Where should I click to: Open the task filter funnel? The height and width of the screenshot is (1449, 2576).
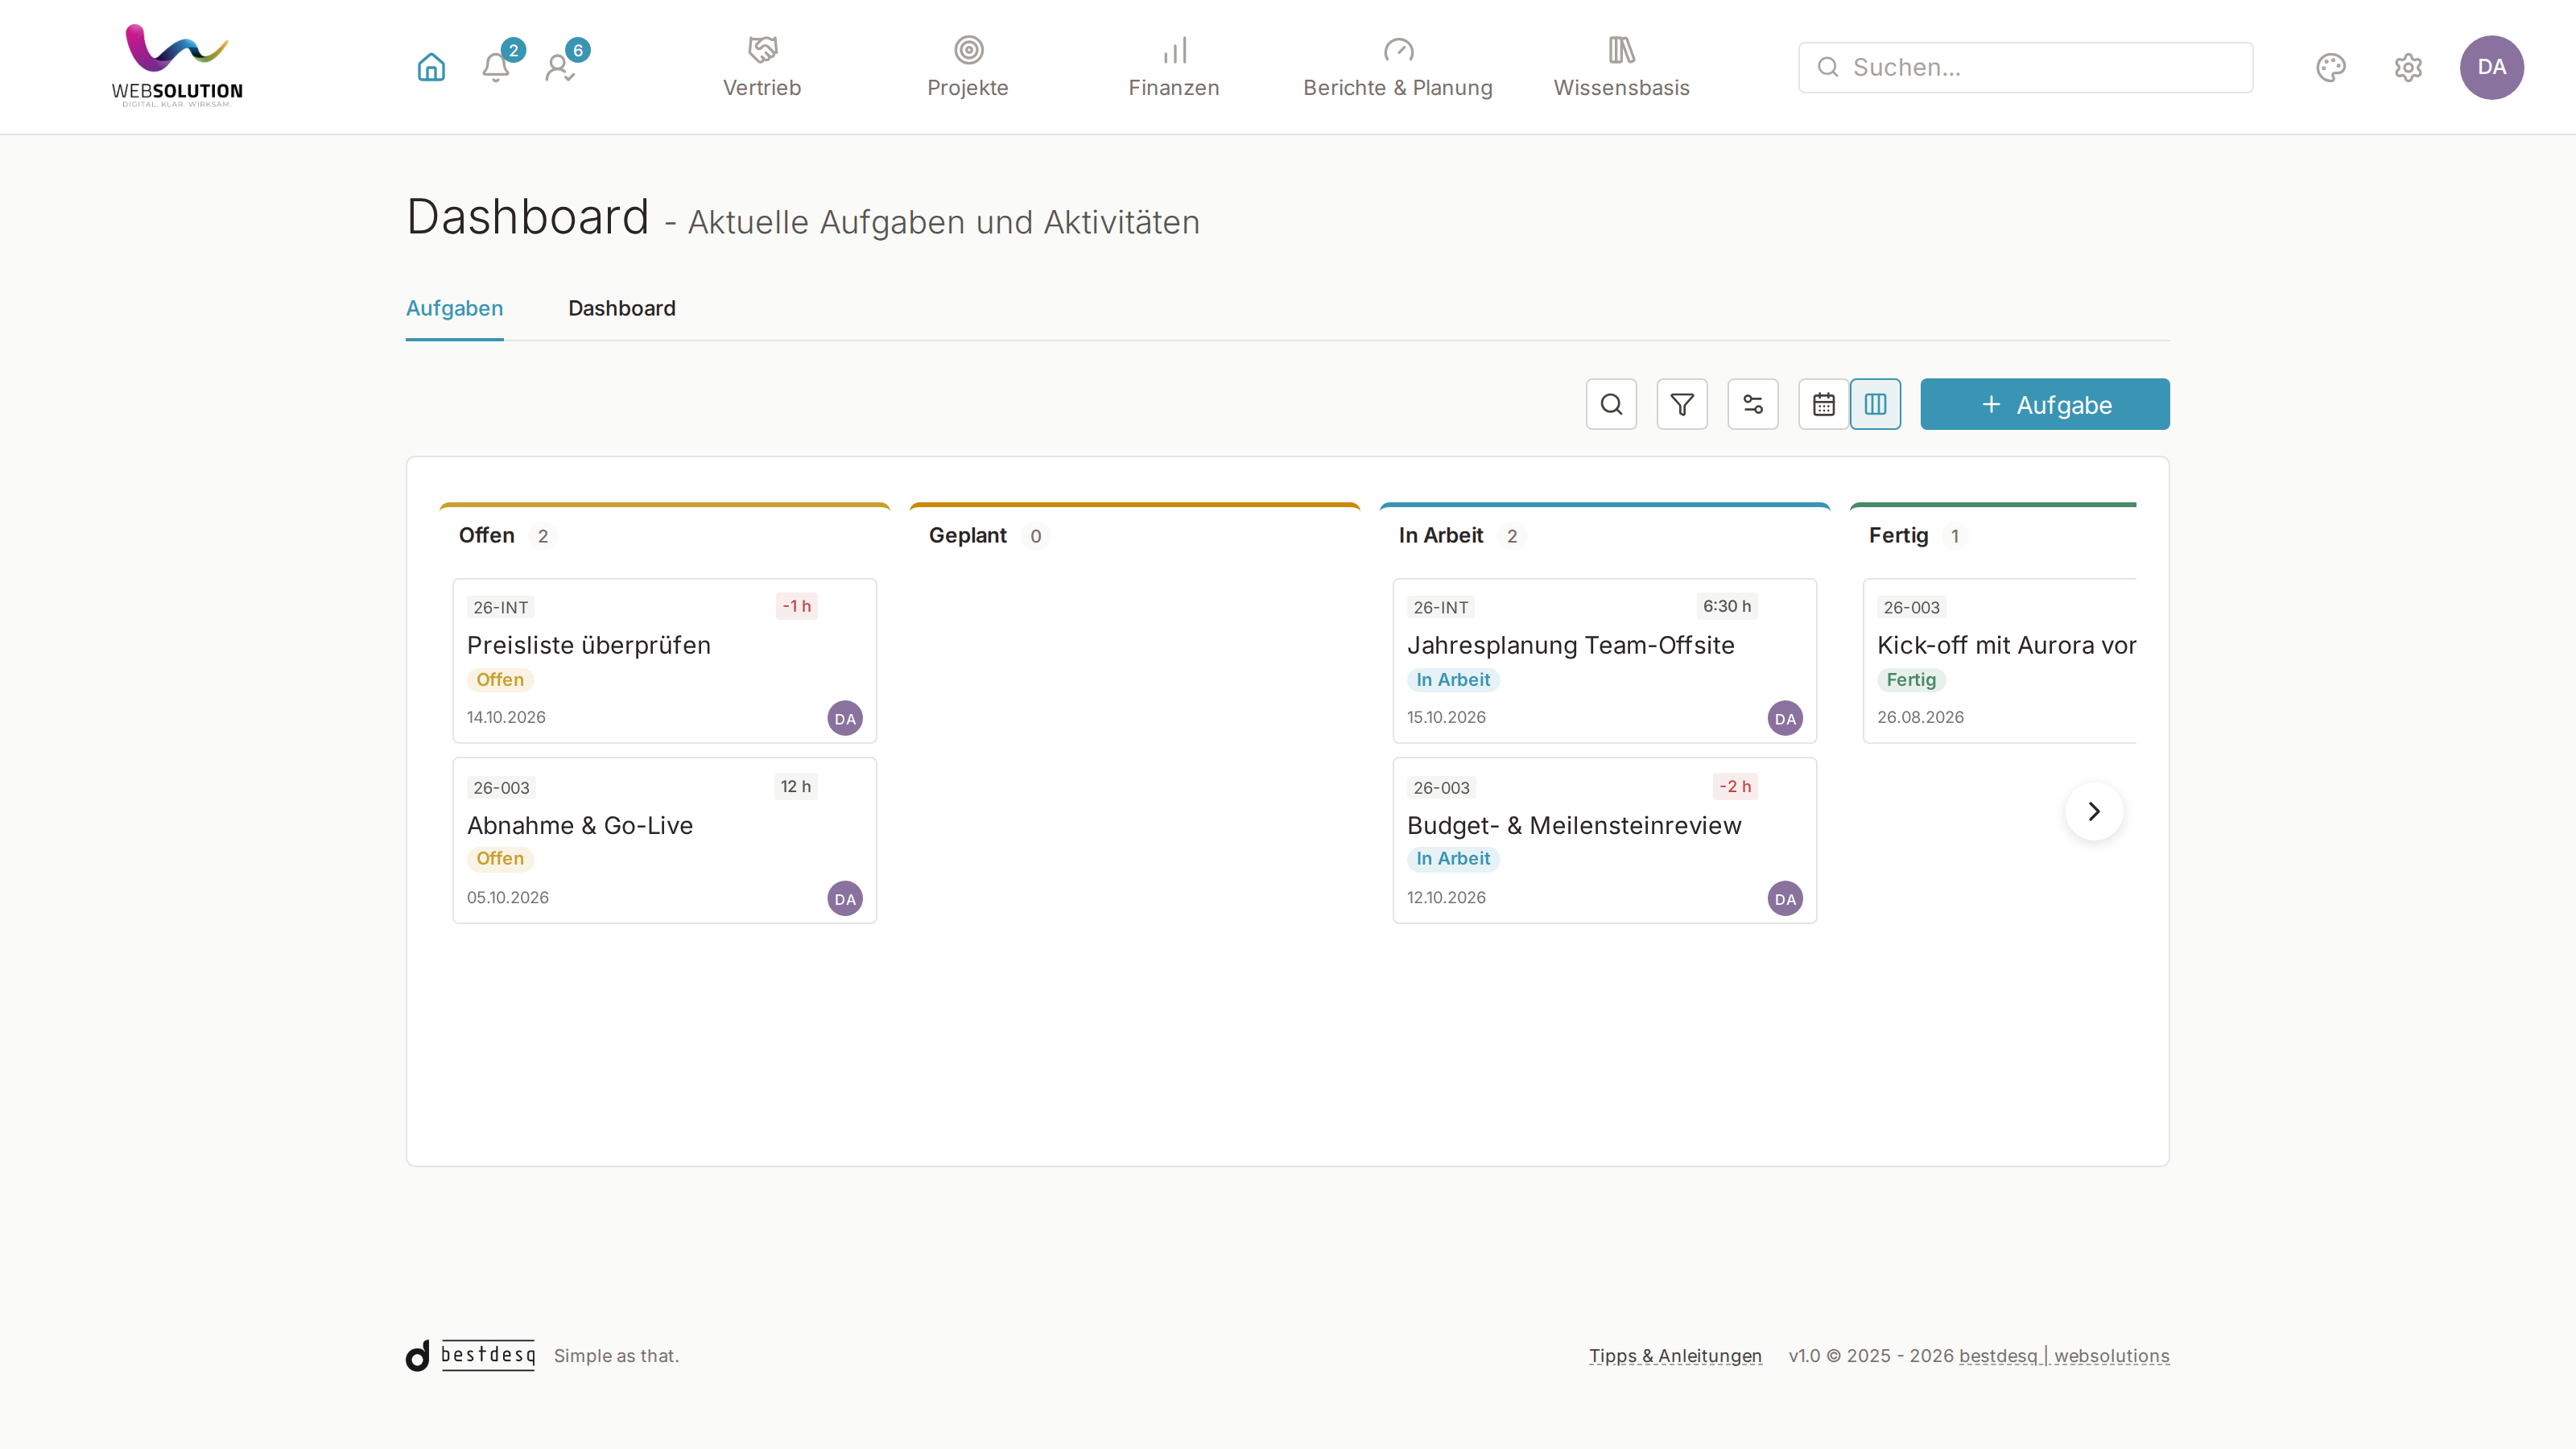click(x=1682, y=404)
